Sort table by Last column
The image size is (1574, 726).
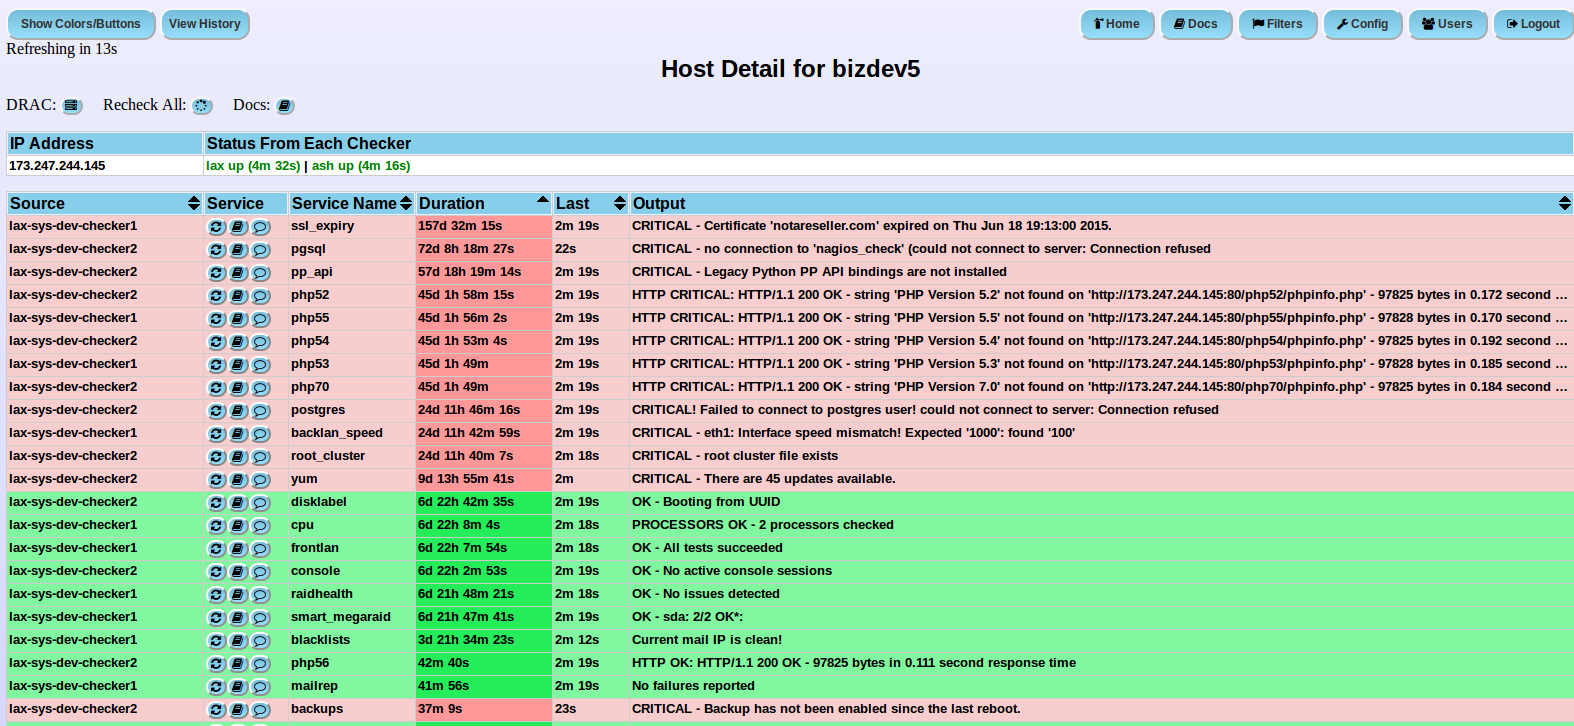click(620, 204)
